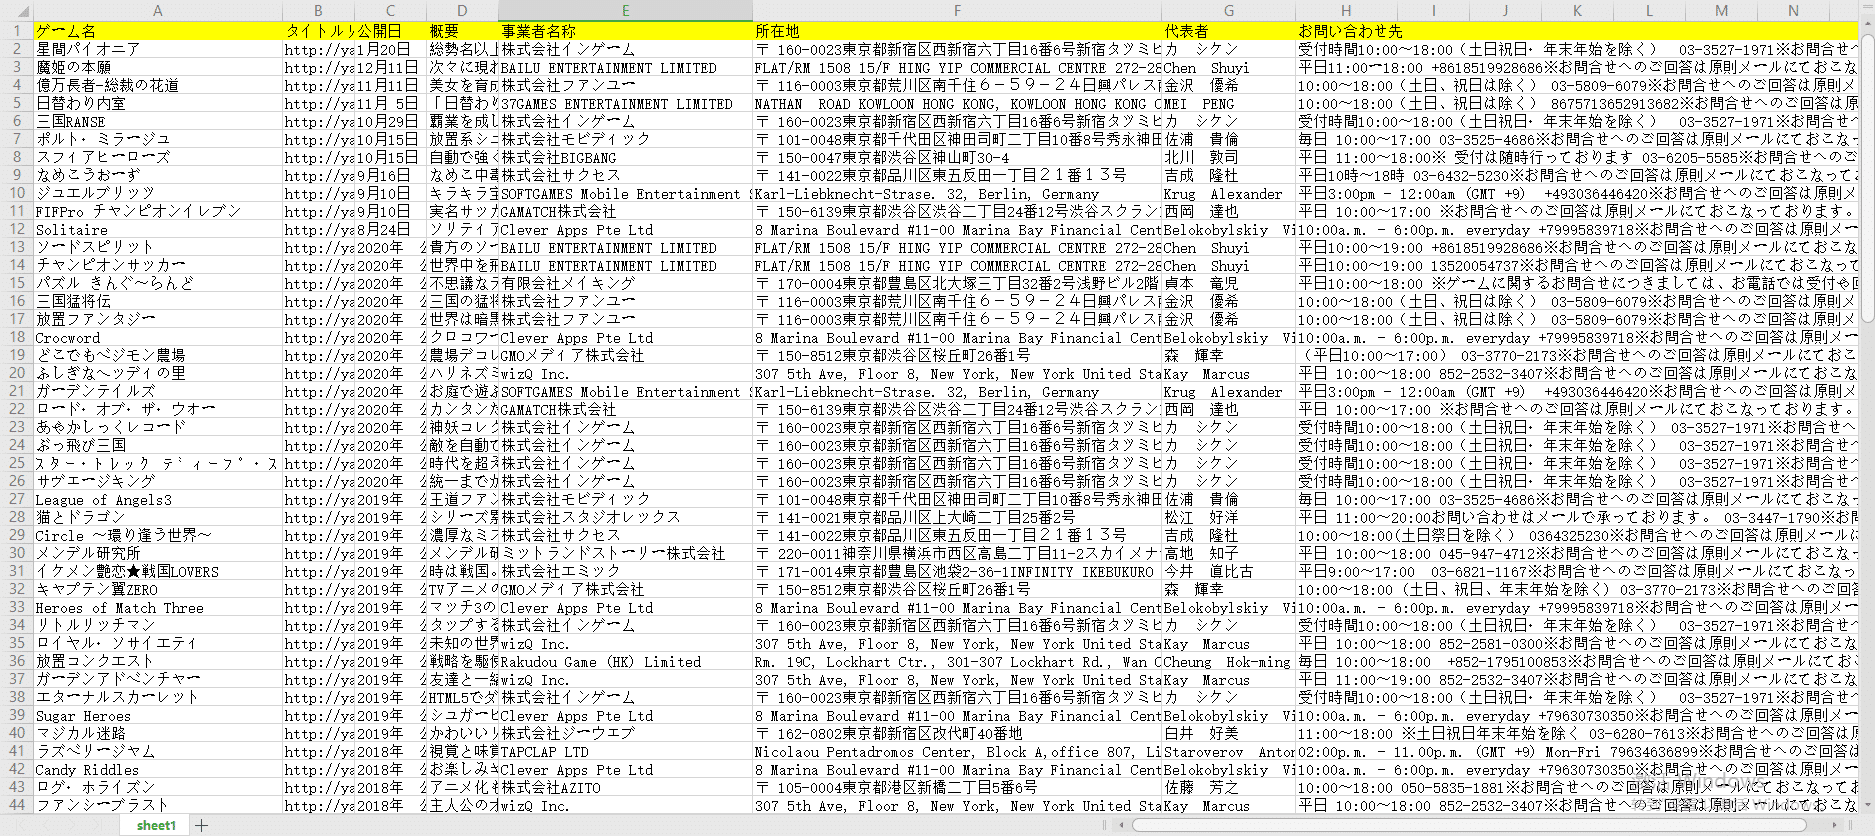Image resolution: width=1875 pixels, height=836 pixels.
Task: Click the 概要 header cell
Action: pos(462,31)
